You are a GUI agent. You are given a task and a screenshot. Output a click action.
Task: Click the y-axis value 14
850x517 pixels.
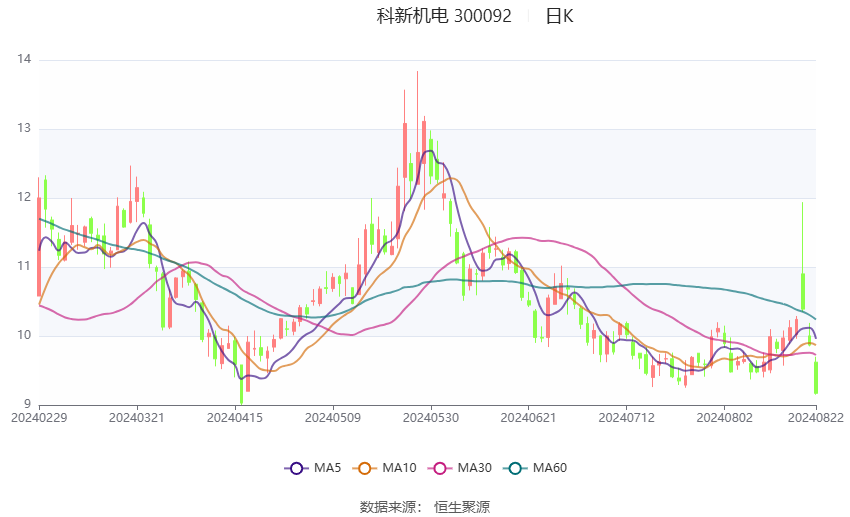[24, 59]
